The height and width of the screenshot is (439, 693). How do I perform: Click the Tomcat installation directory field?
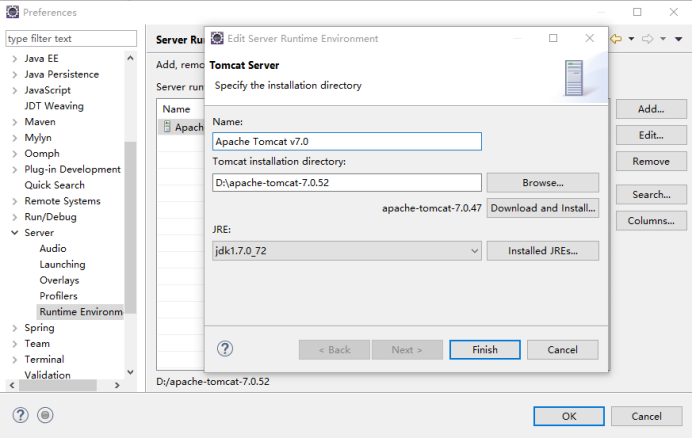click(347, 183)
